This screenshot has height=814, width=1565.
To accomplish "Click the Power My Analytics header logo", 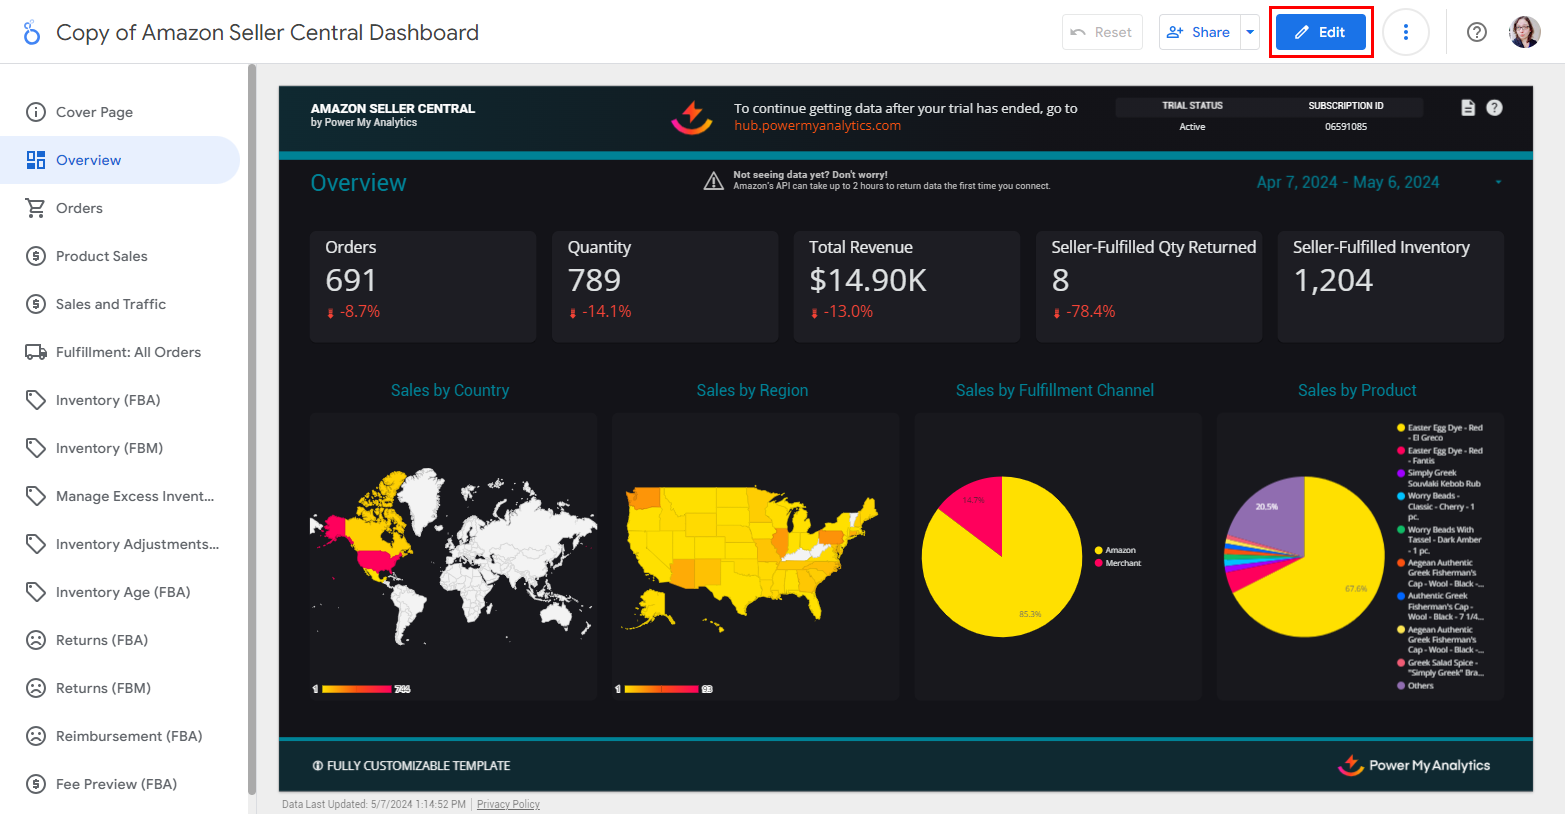I will pos(691,117).
